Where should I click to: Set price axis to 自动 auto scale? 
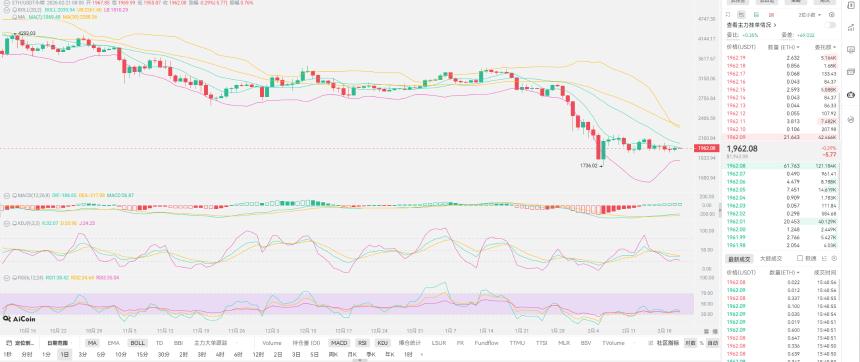pos(712,343)
